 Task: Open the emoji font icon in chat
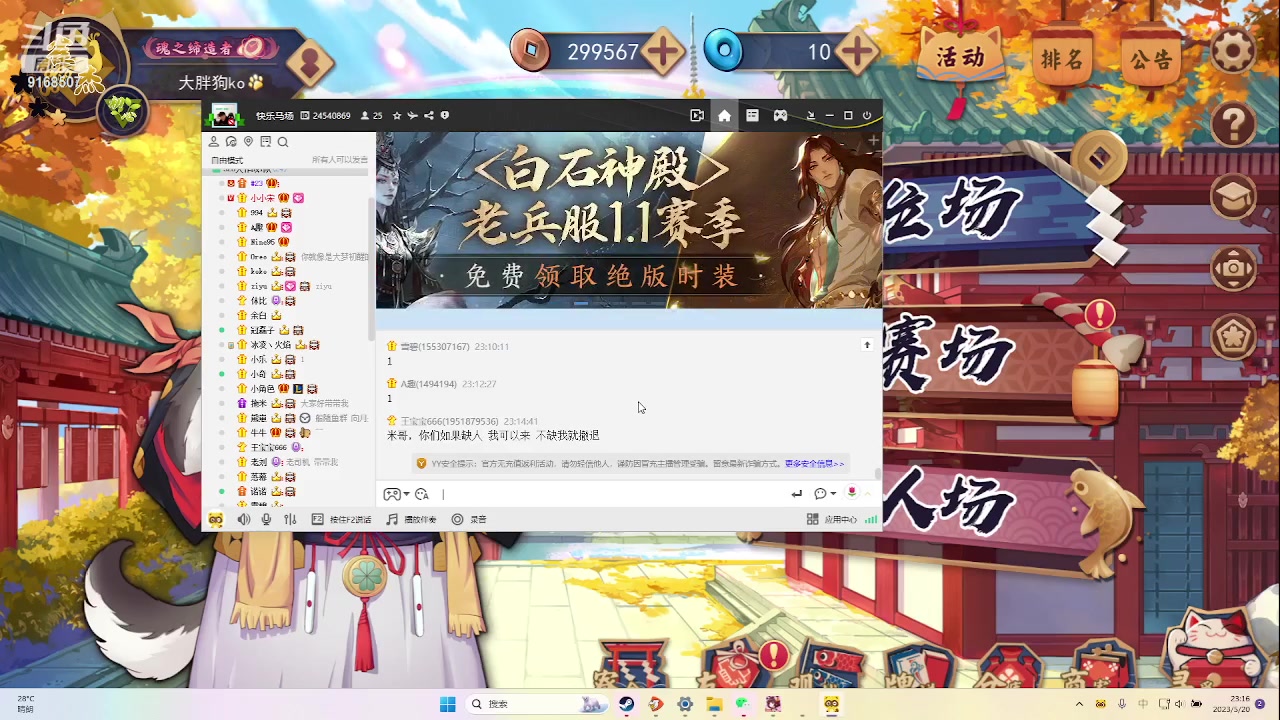tap(422, 494)
